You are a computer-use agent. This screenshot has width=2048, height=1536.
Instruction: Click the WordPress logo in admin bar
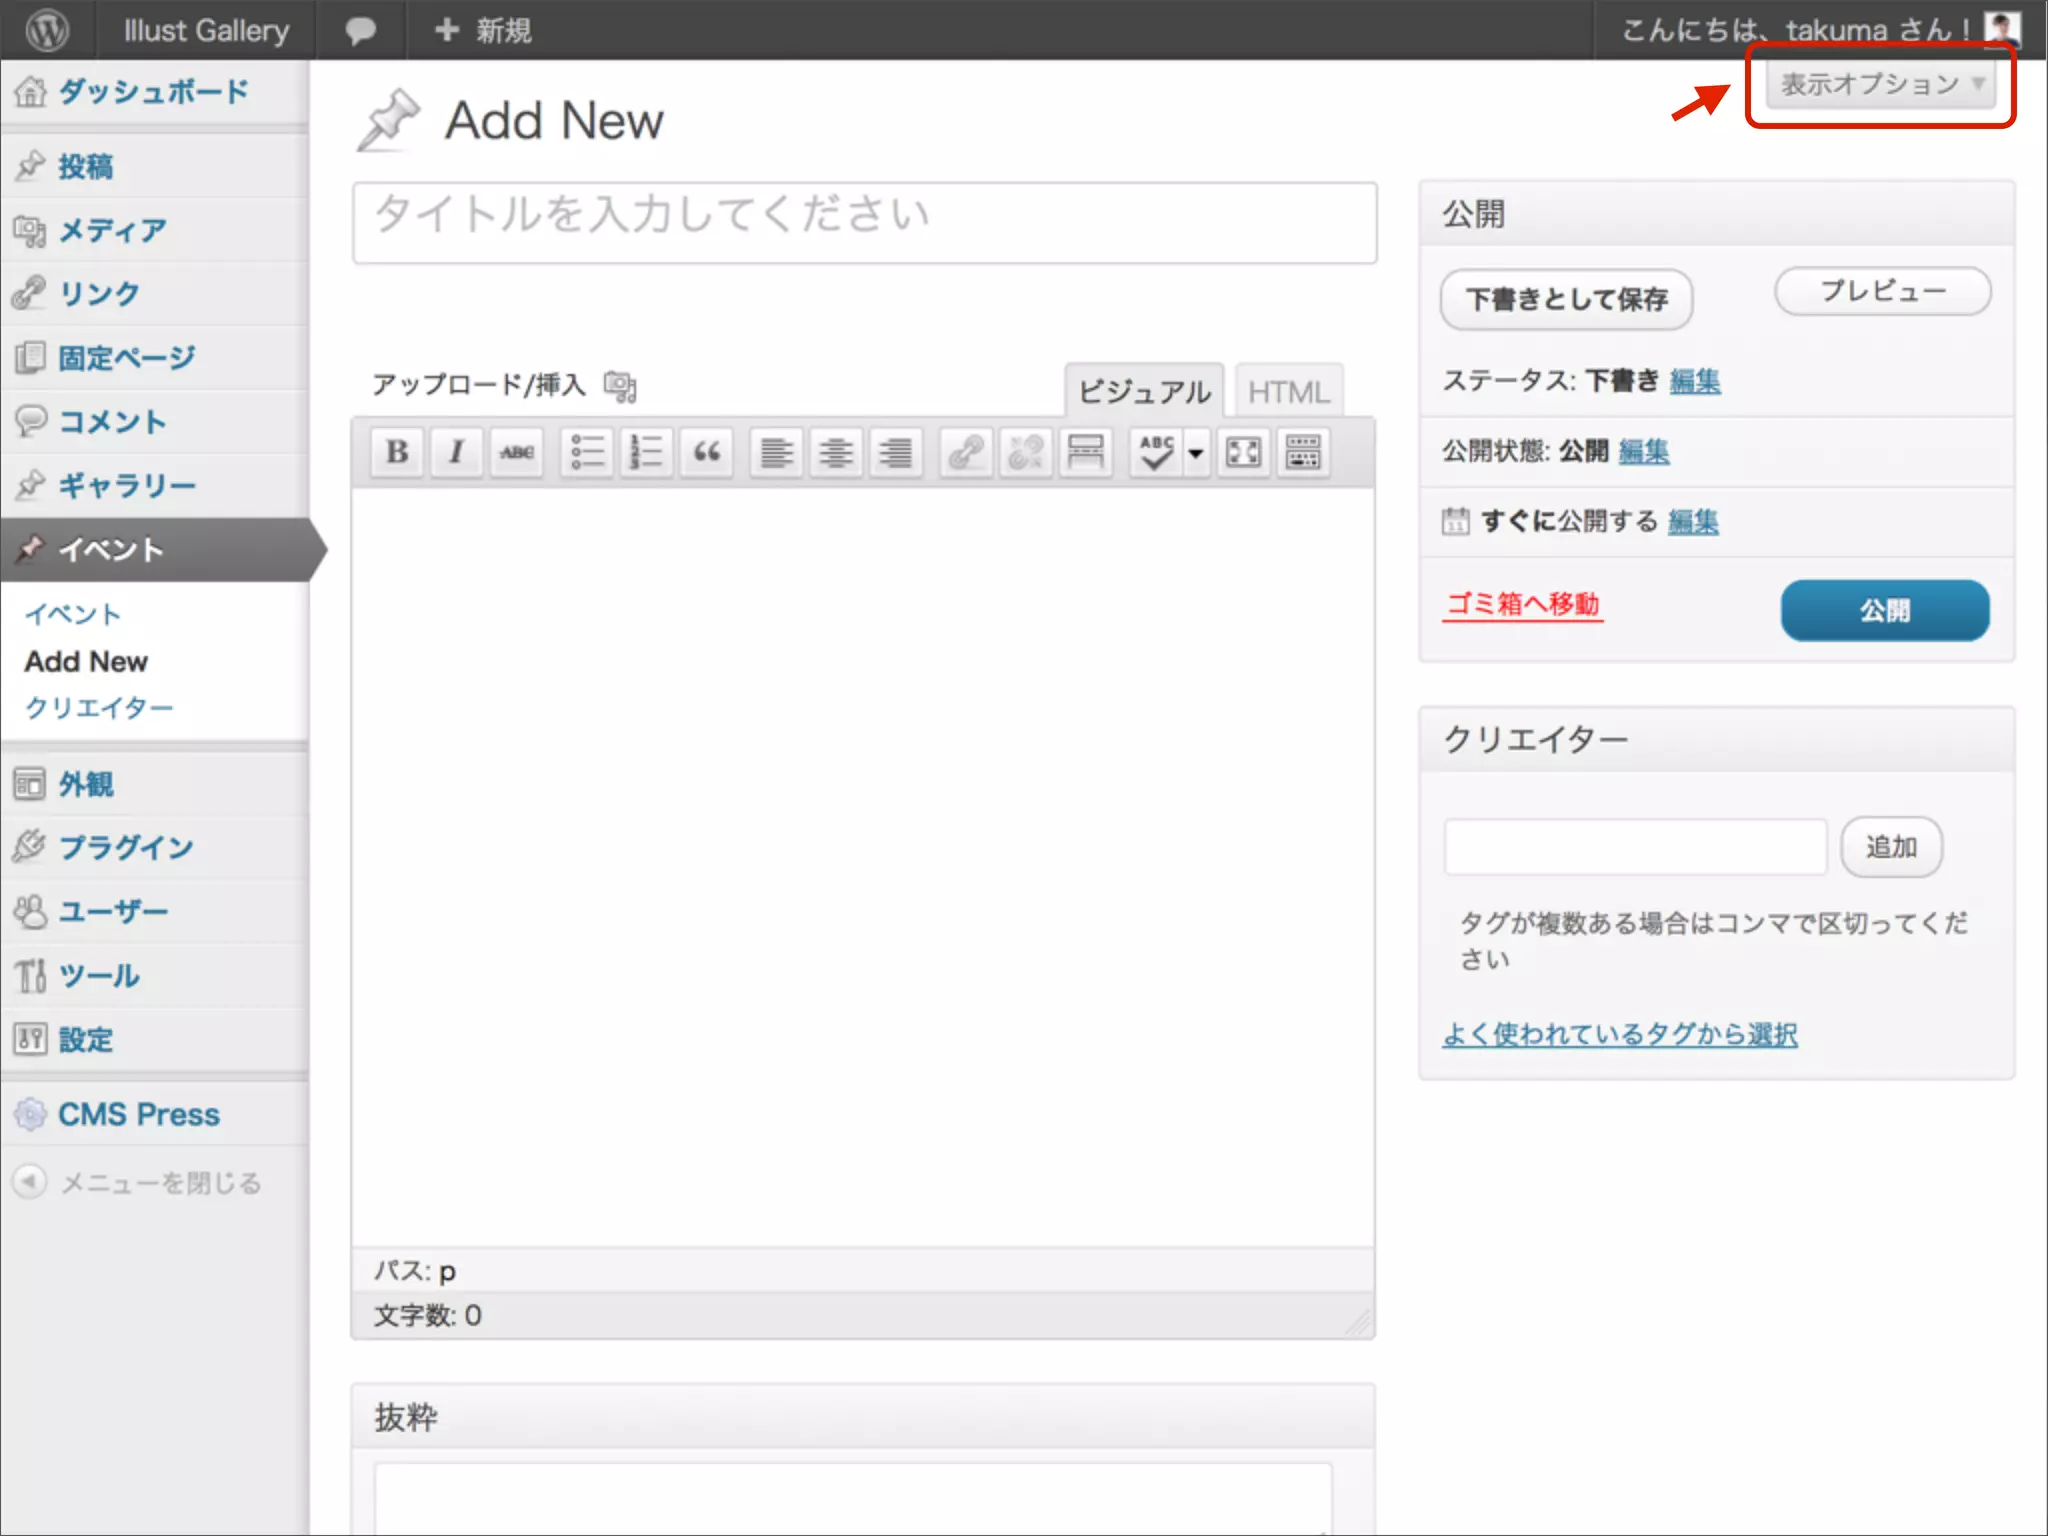point(47,30)
